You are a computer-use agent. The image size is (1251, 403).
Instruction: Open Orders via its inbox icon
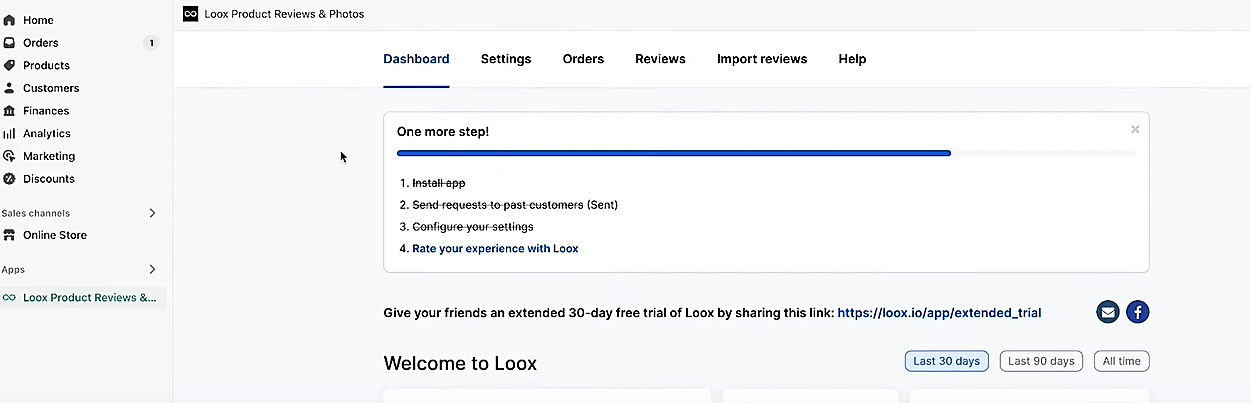tap(10, 43)
